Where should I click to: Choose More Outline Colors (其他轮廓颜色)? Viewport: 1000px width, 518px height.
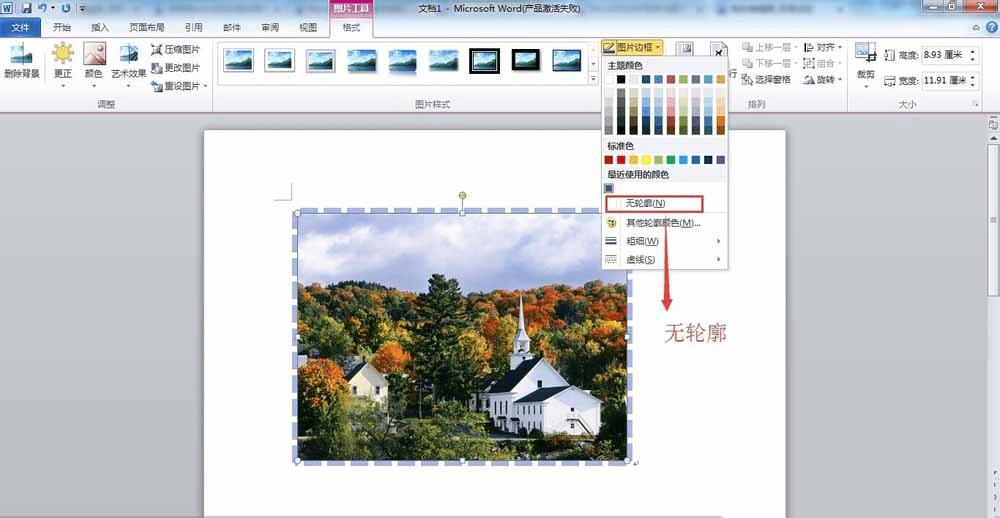click(x=664, y=223)
